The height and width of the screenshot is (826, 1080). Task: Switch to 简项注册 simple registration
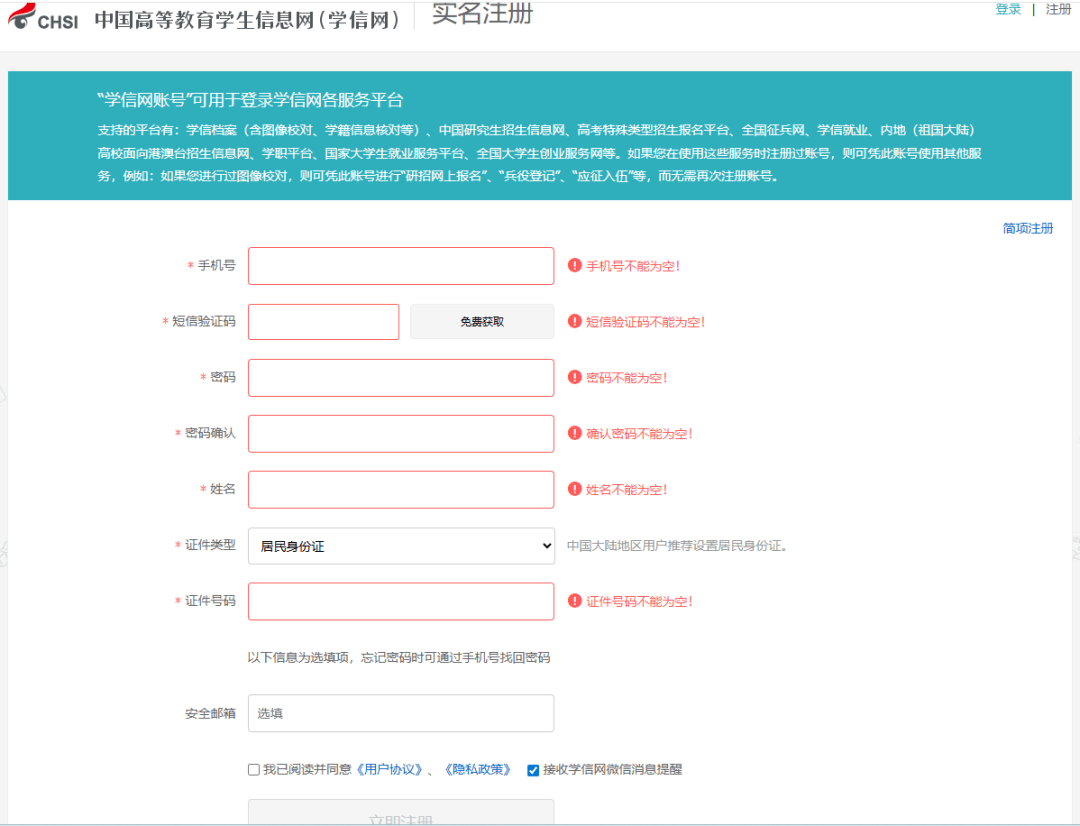(1028, 229)
